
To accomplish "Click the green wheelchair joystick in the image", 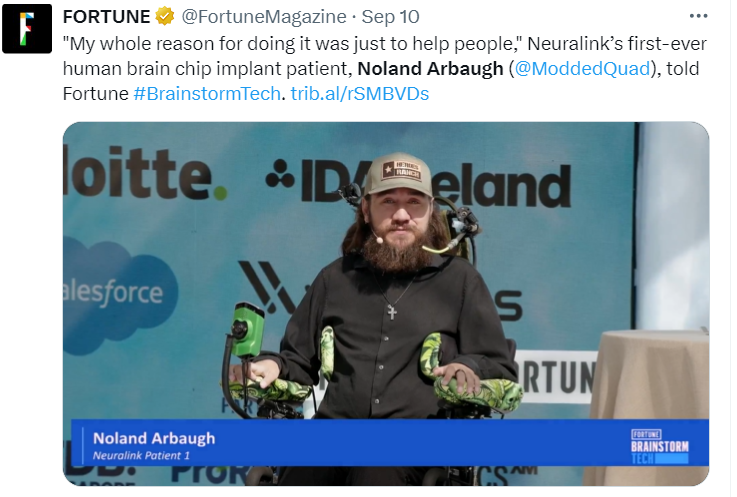I will 246,329.
